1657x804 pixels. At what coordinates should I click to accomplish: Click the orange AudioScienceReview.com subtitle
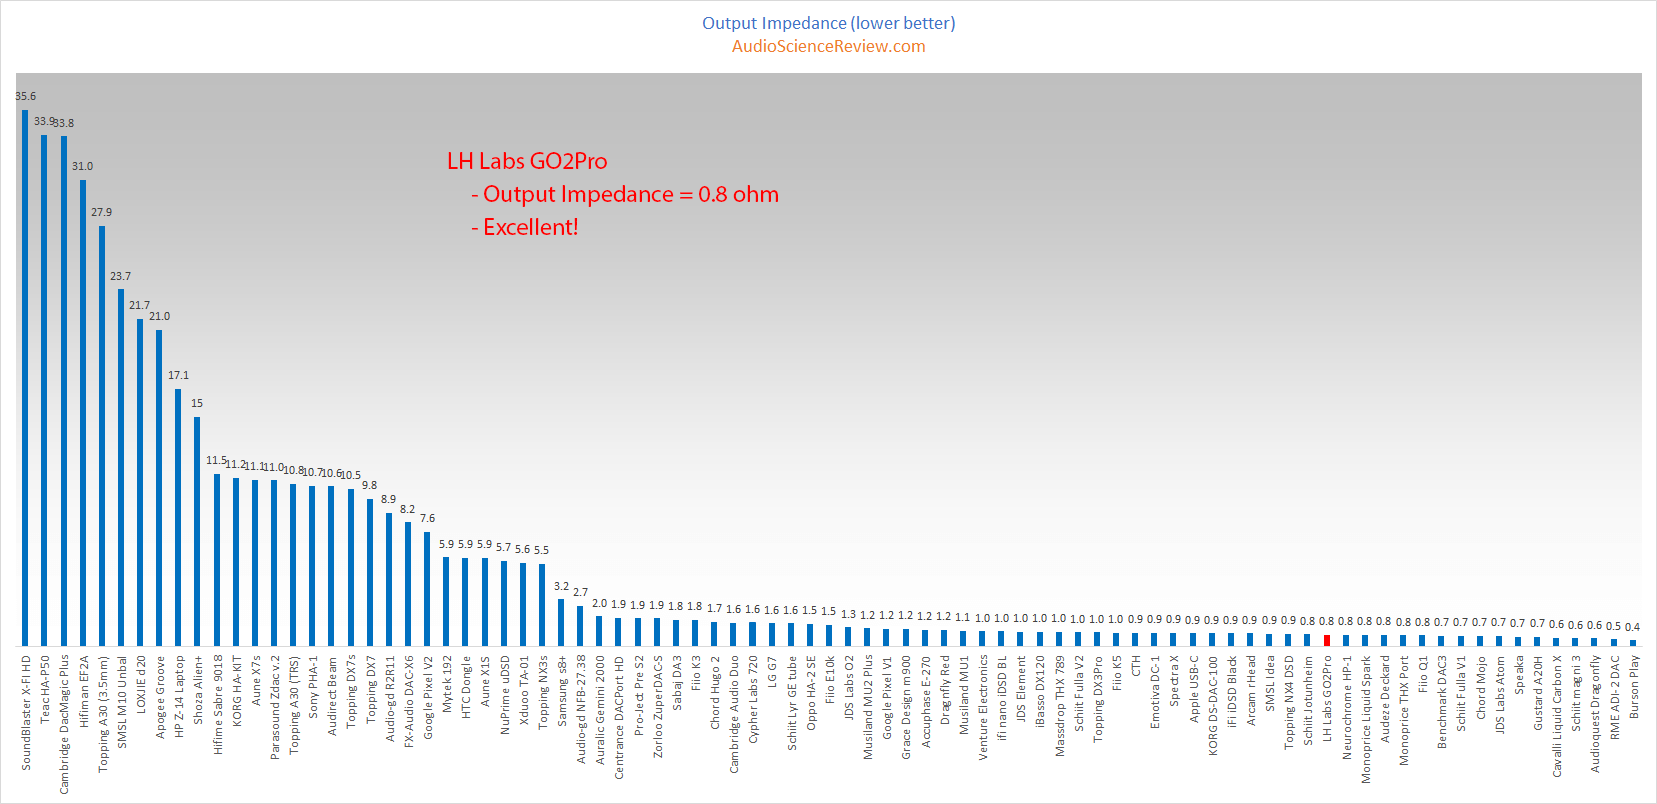point(828,46)
